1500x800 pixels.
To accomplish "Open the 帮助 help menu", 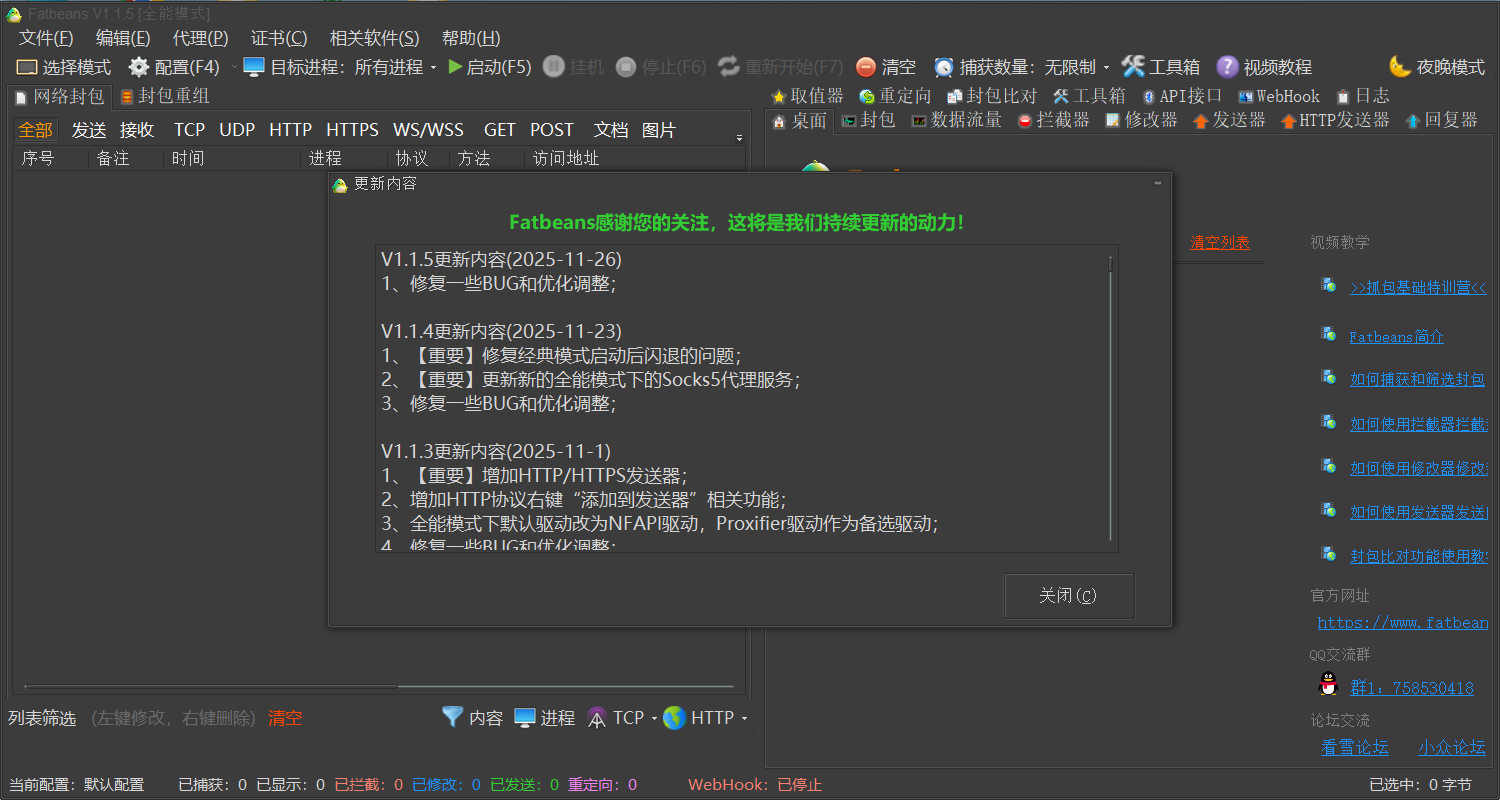I will tap(469, 38).
